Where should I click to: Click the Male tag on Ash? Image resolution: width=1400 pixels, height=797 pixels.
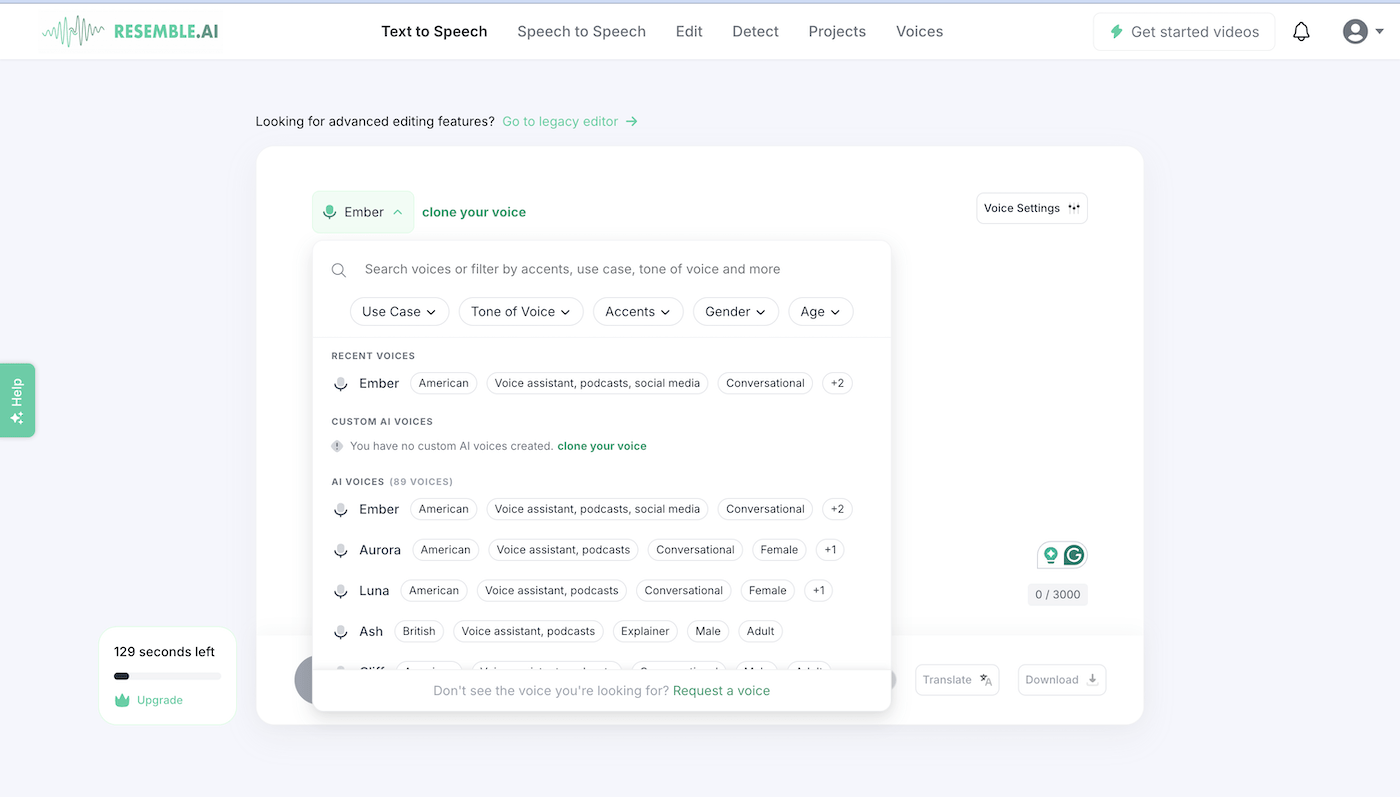(708, 631)
